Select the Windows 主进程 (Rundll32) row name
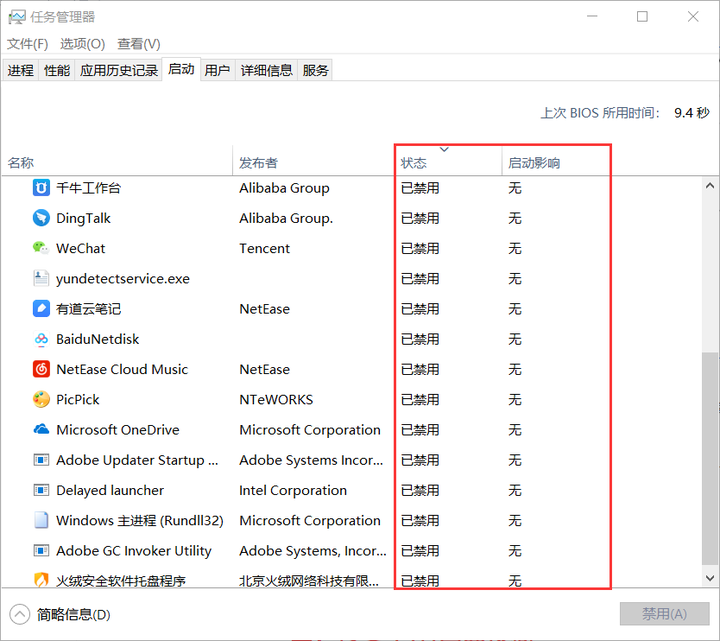Image resolution: width=720 pixels, height=641 pixels. point(140,521)
